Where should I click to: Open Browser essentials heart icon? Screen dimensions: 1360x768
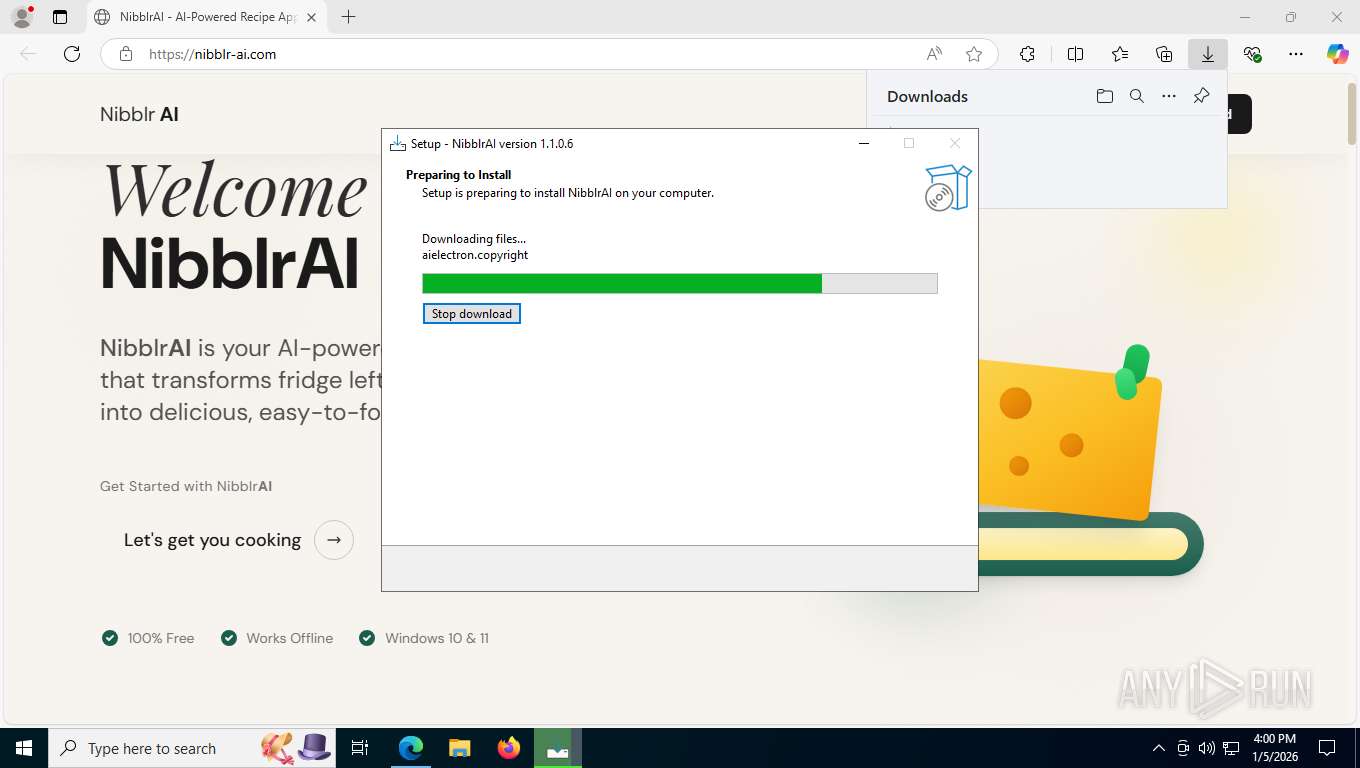coord(1252,54)
